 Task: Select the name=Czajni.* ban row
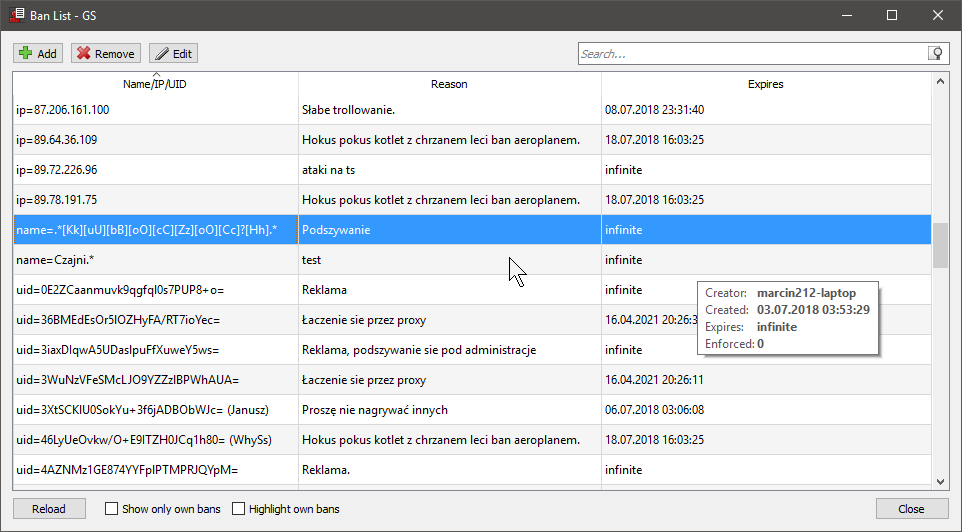(x=56, y=260)
